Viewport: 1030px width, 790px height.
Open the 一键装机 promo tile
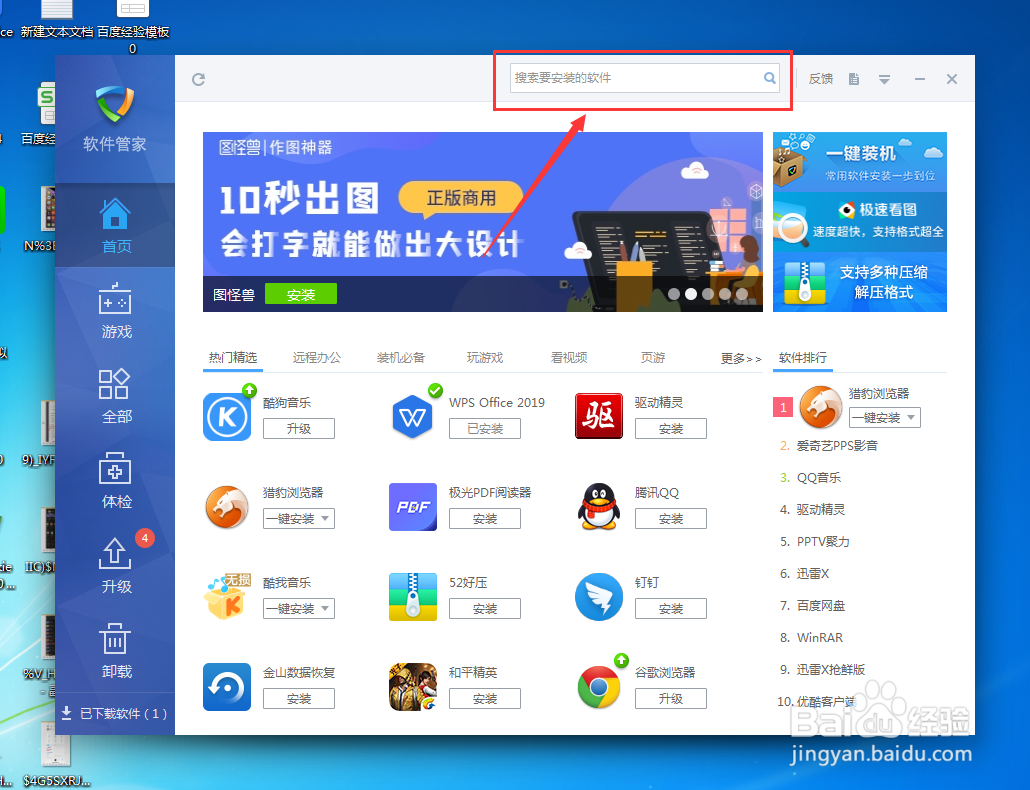point(860,162)
